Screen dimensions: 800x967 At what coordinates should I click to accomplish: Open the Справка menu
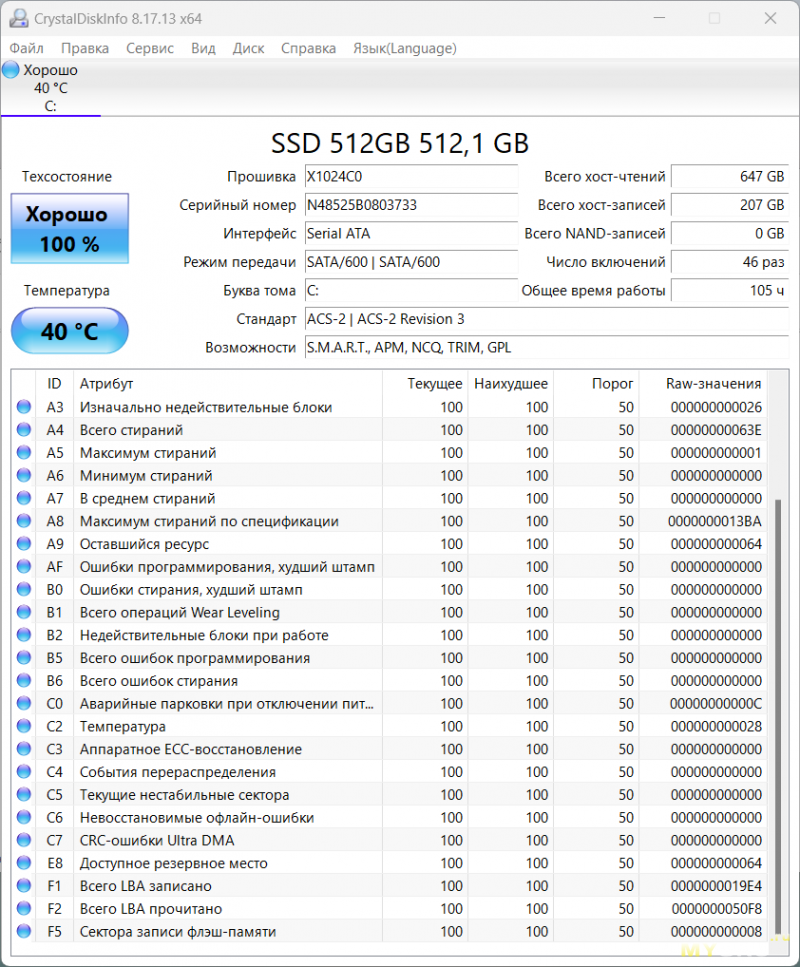(x=308, y=48)
